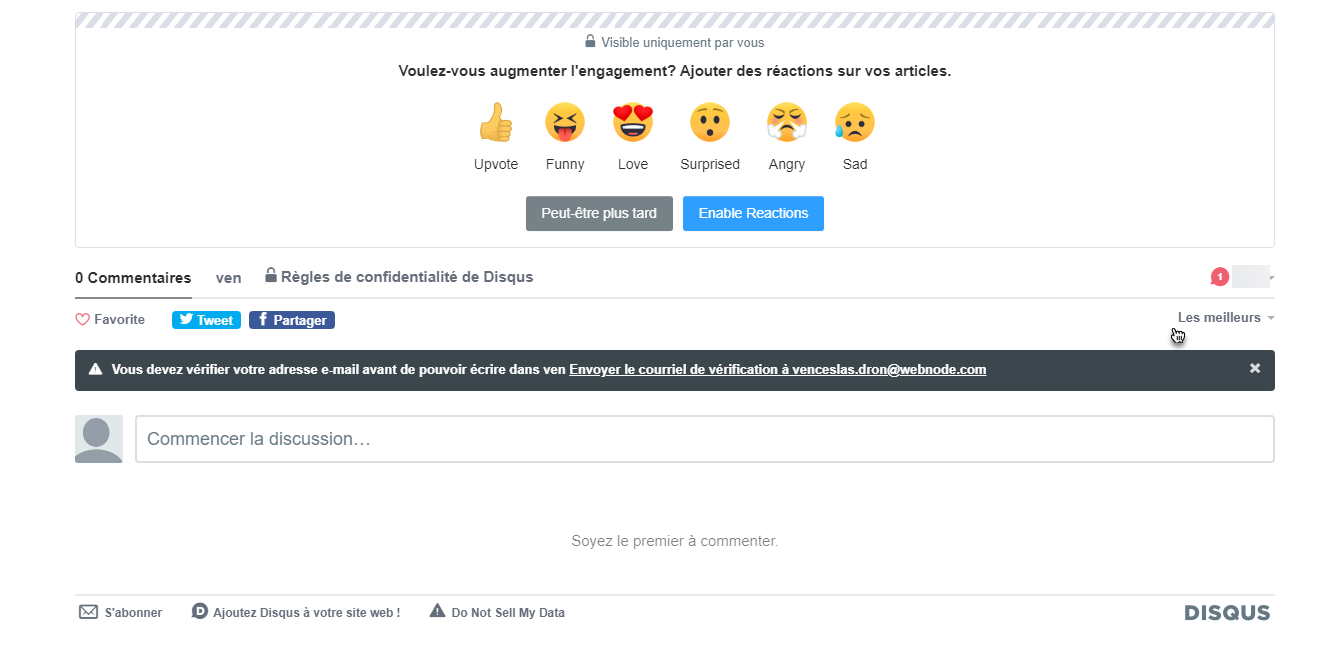Switch to the 0 Commentaires tab
This screenshot has width=1344, height=645.
(133, 278)
